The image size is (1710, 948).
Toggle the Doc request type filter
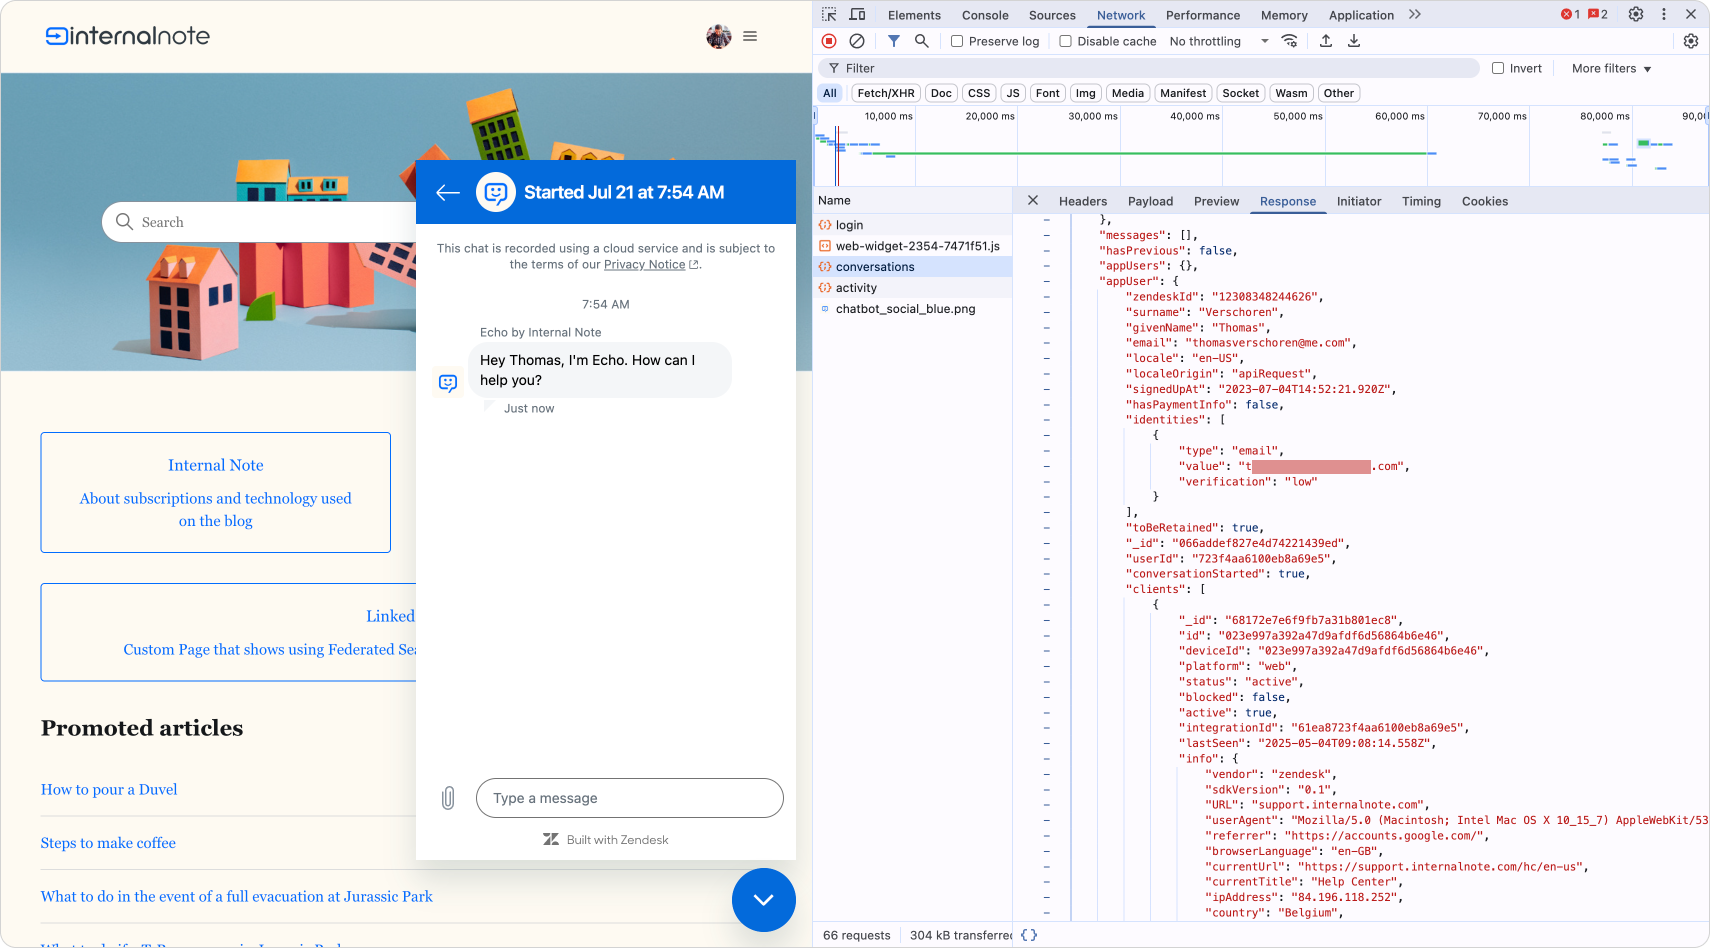click(941, 93)
